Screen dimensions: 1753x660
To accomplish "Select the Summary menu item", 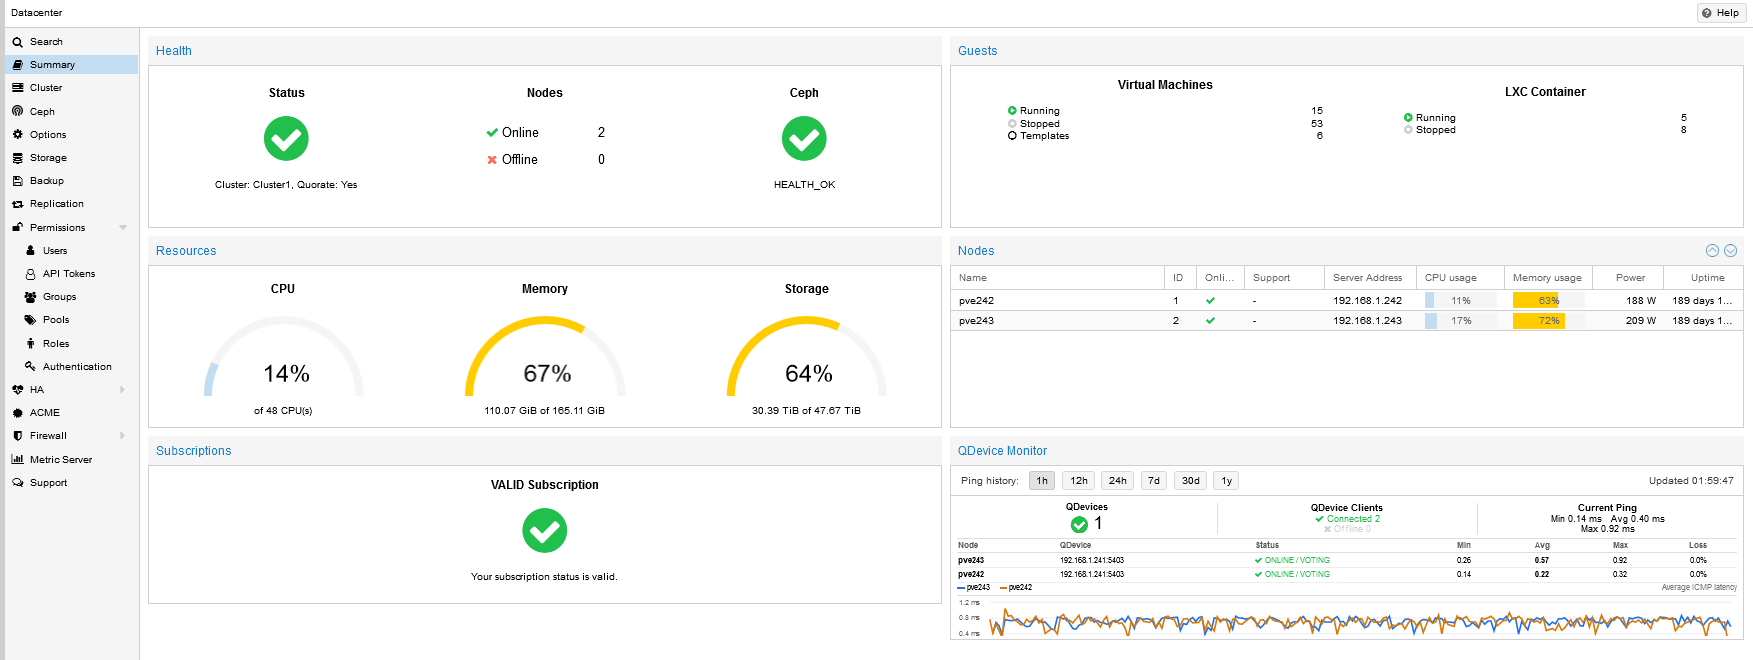I will point(71,64).
